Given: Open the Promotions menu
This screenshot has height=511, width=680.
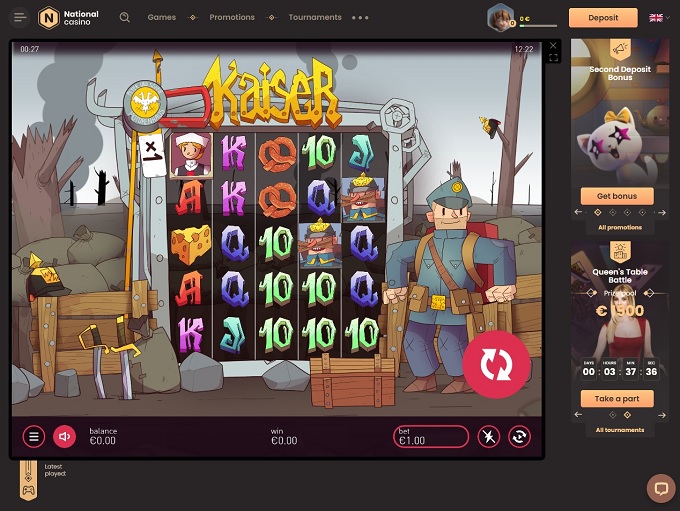Looking at the screenshot, I should pos(232,17).
